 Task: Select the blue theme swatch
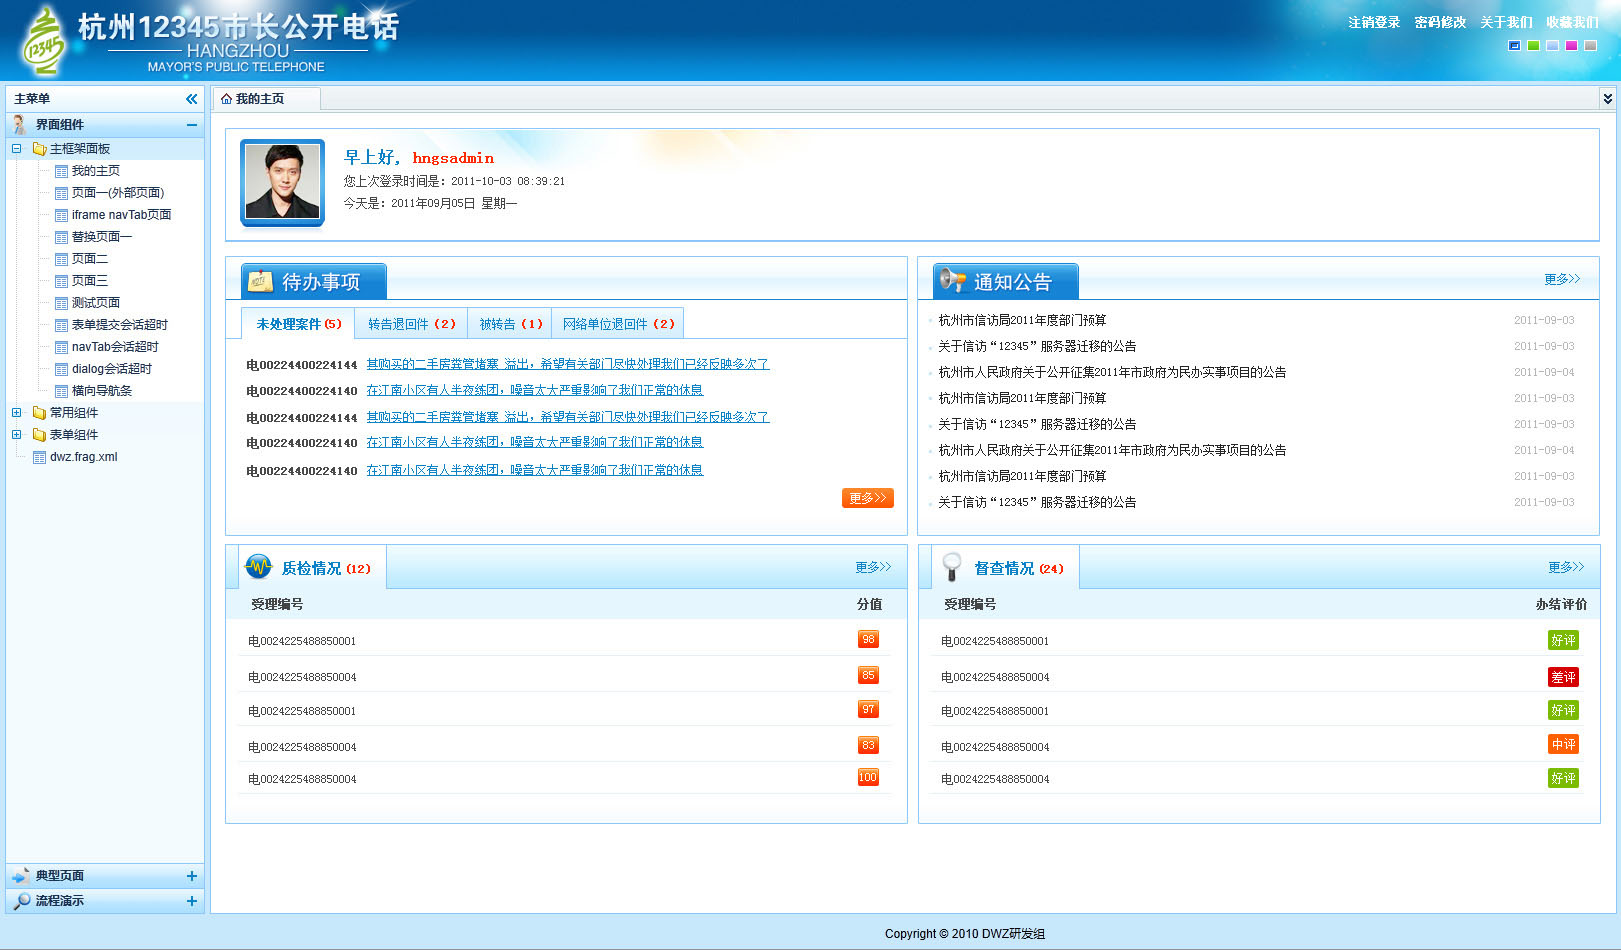tap(1514, 45)
